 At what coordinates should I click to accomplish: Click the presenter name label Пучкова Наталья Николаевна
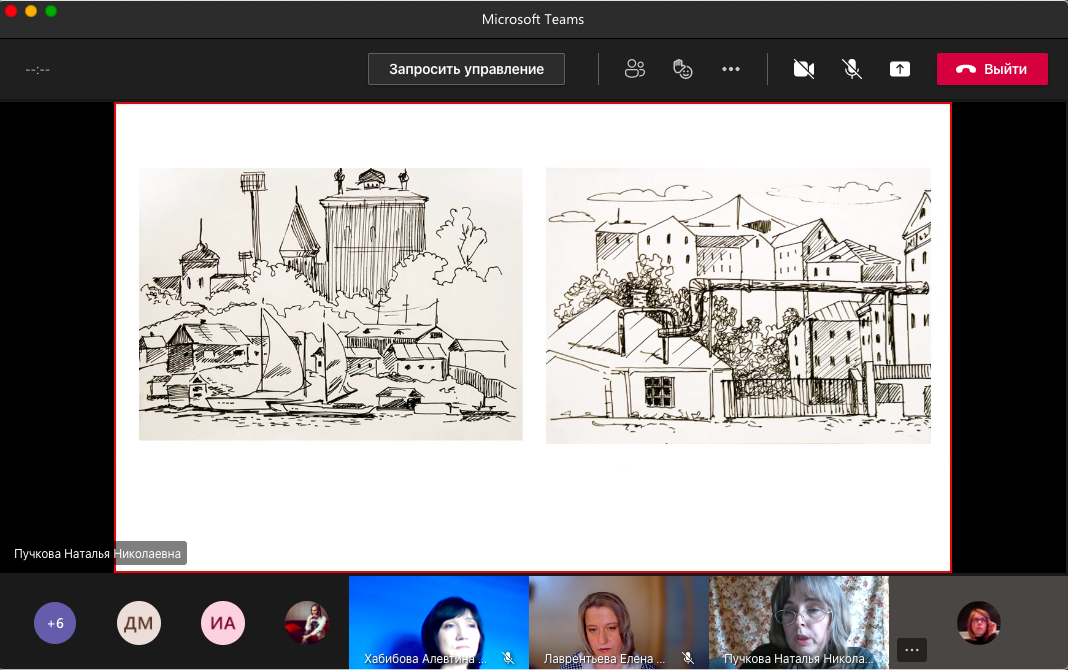click(99, 554)
